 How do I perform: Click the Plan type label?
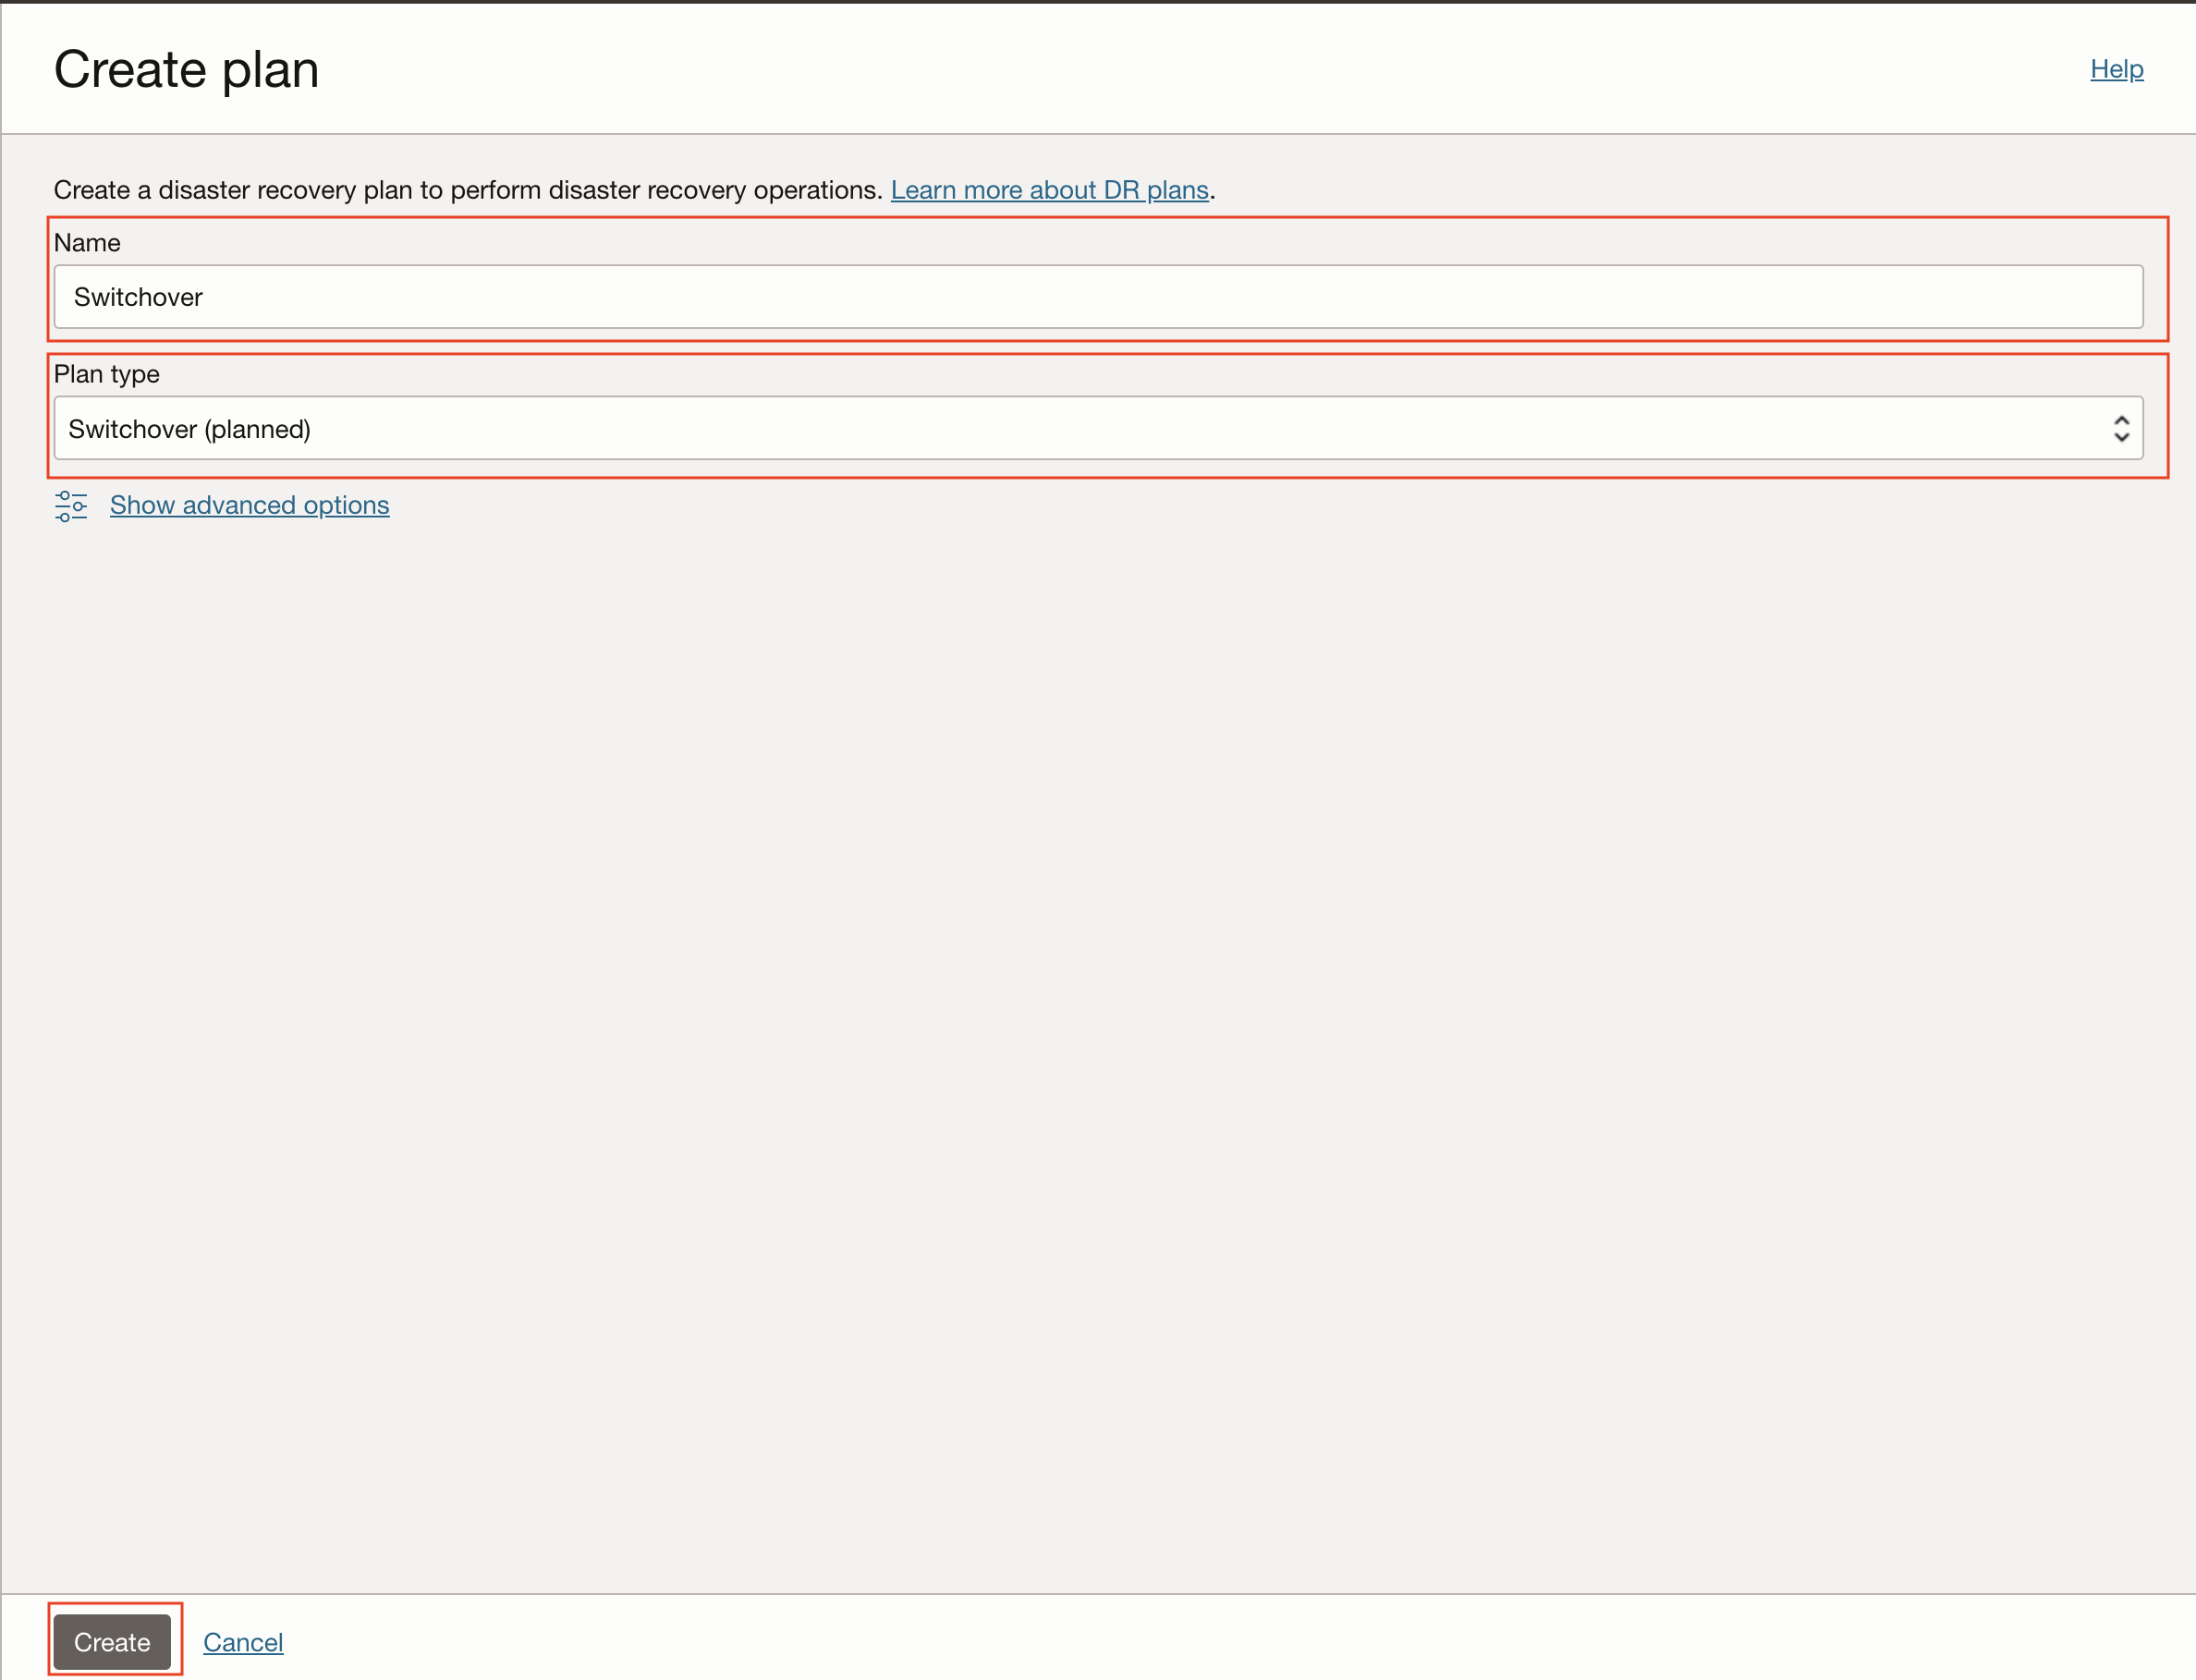click(106, 374)
